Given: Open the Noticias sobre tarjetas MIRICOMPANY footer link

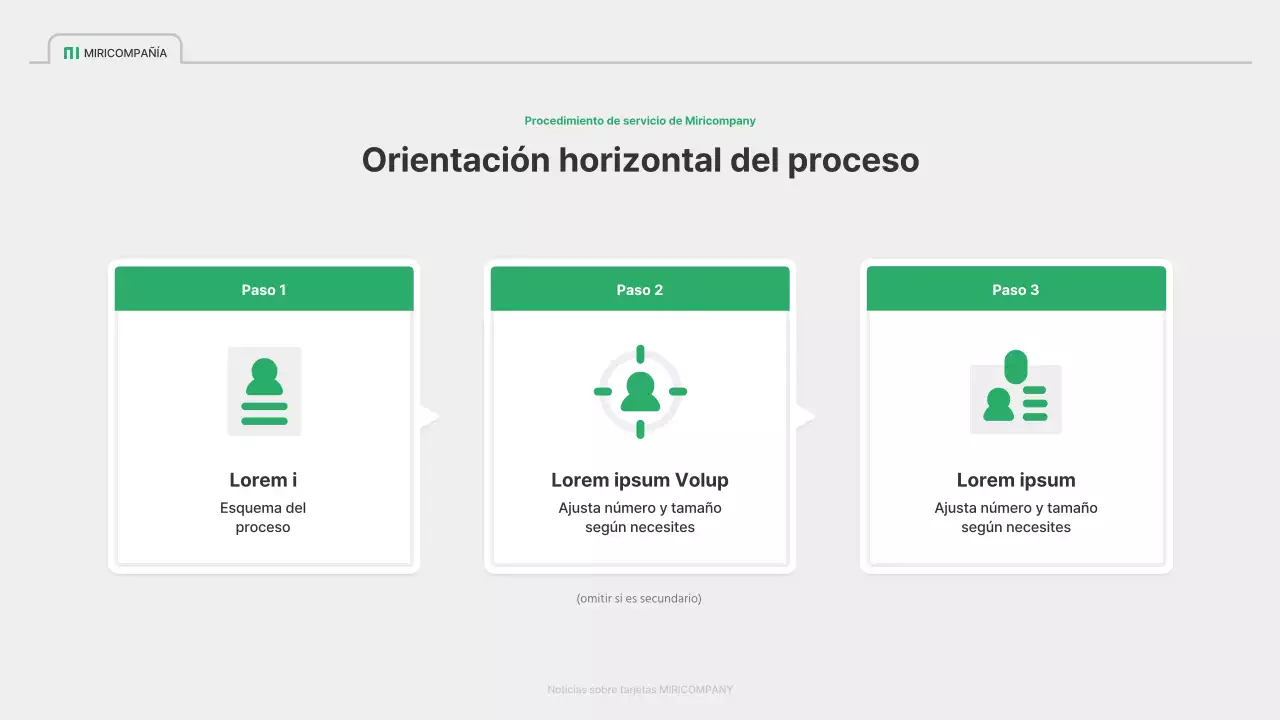Looking at the screenshot, I should coord(639,689).
